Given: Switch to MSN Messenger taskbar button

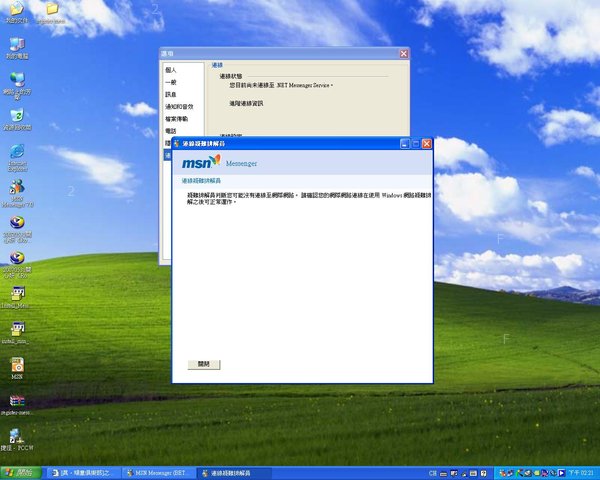Looking at the screenshot, I should point(159,473).
